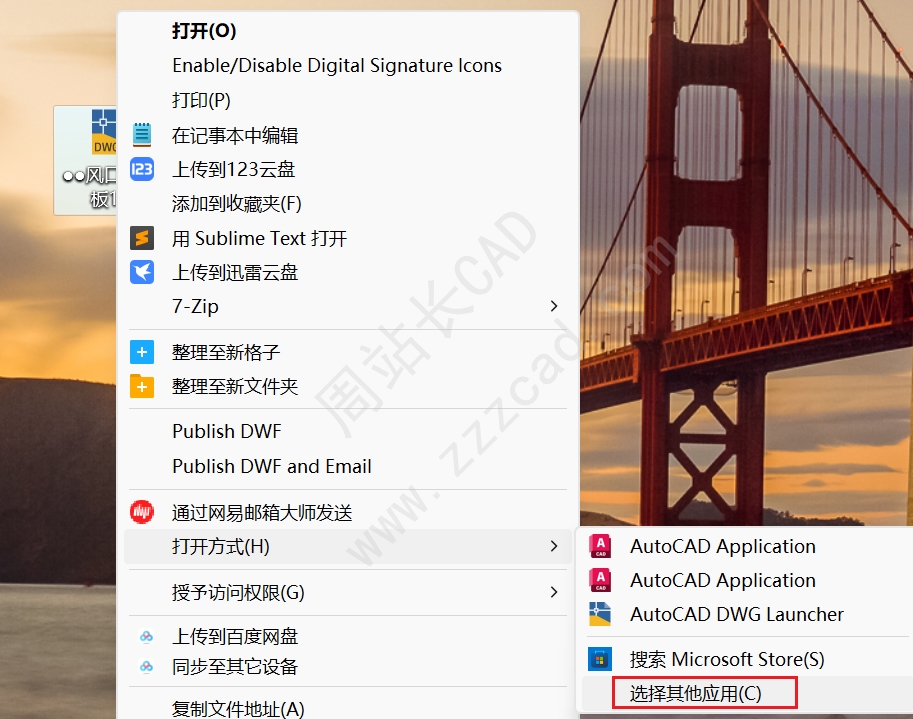This screenshot has width=913, height=719.
Task: Click the 123云盘 upload icon
Action: [142, 169]
